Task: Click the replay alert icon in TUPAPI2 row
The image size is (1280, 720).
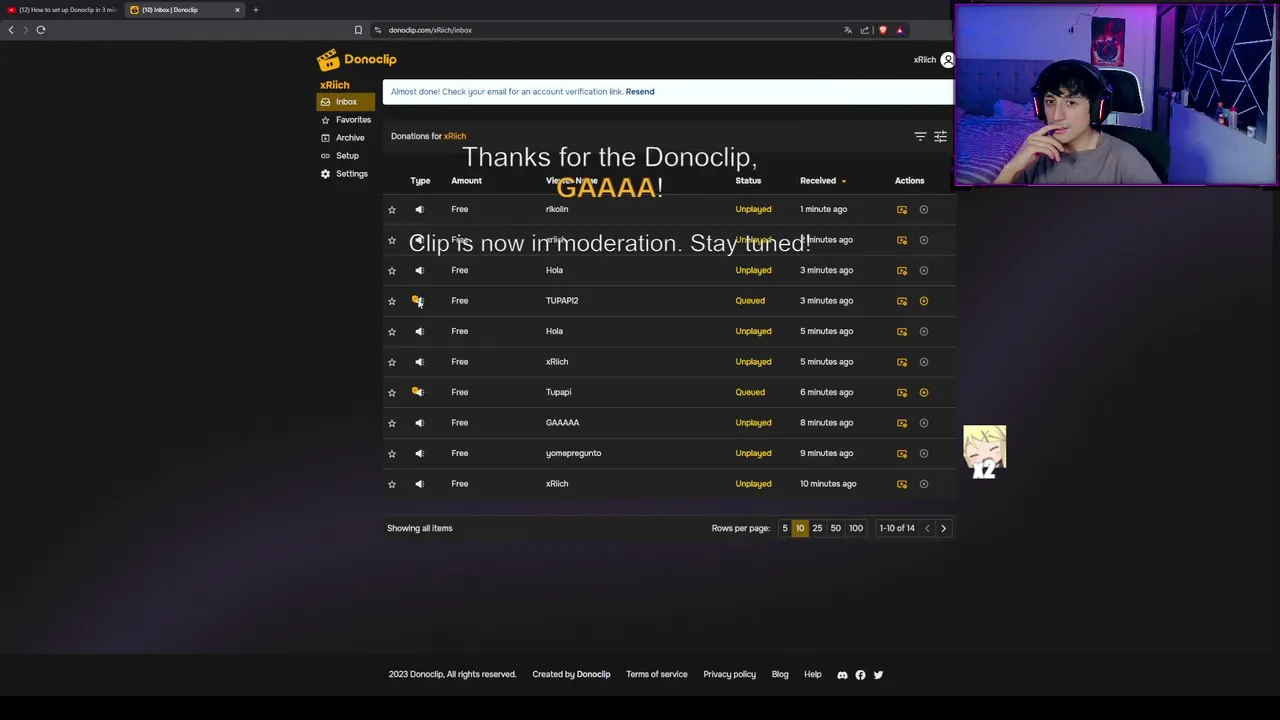Action: click(902, 301)
